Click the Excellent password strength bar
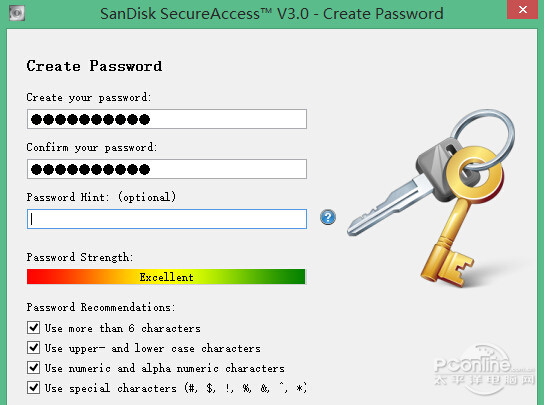Image resolution: width=544 pixels, height=405 pixels. pyautogui.click(x=166, y=277)
